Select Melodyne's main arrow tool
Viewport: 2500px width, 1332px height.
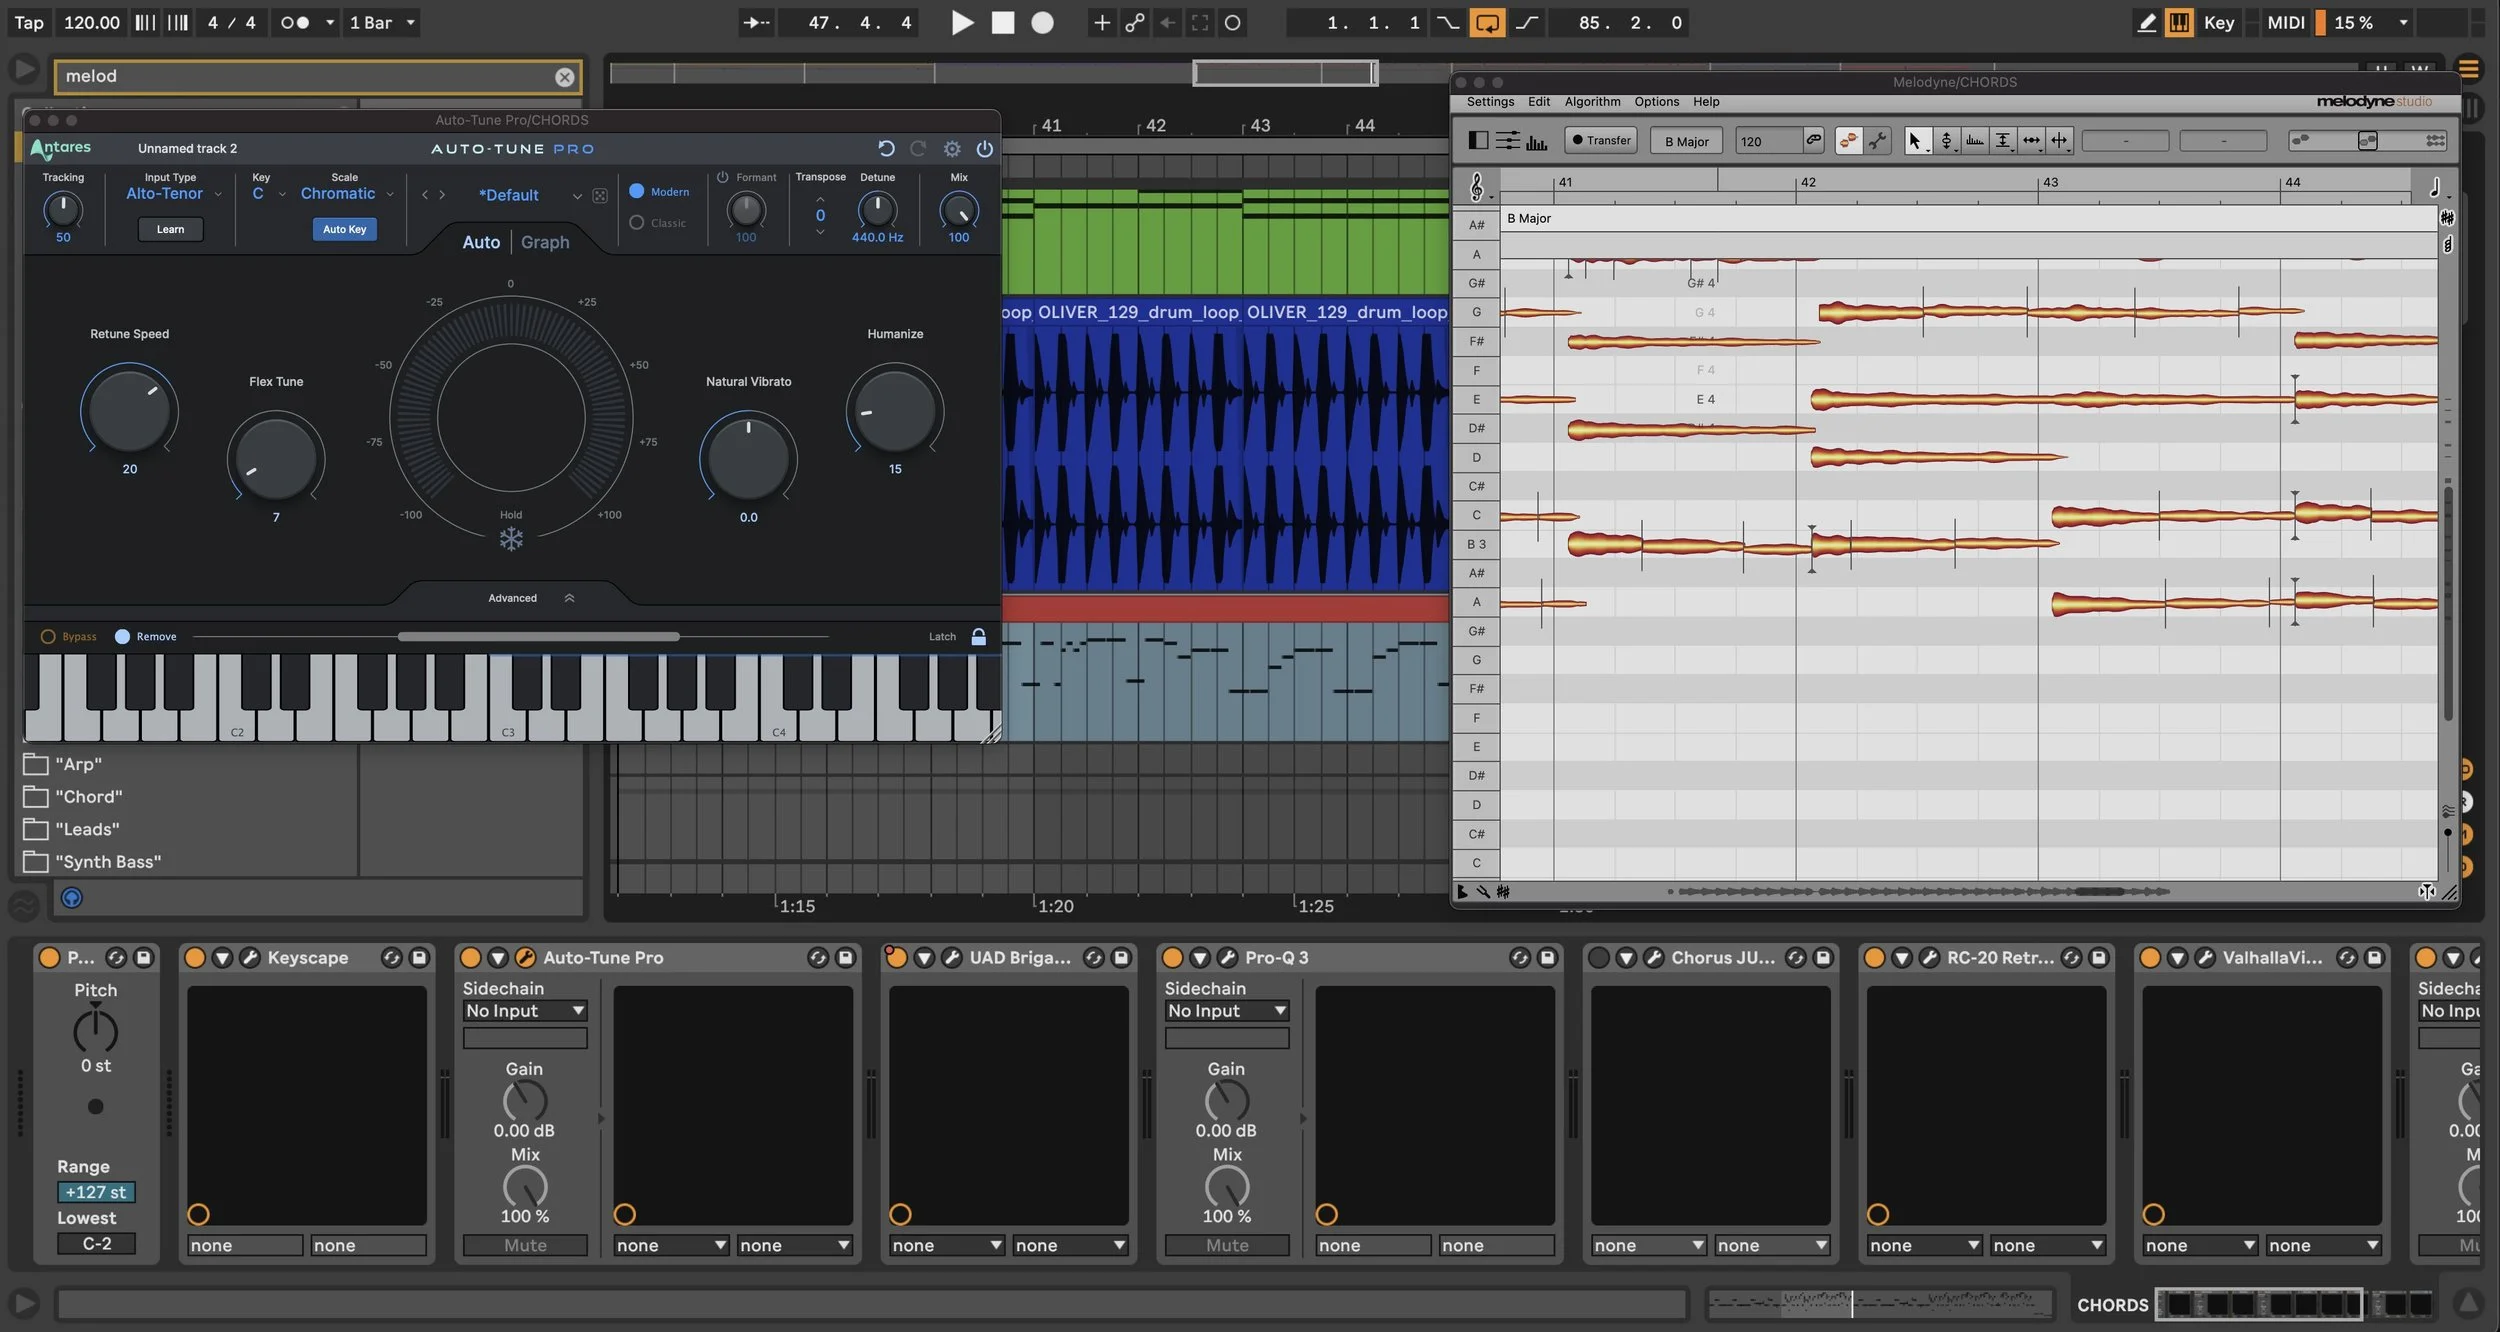(1914, 141)
